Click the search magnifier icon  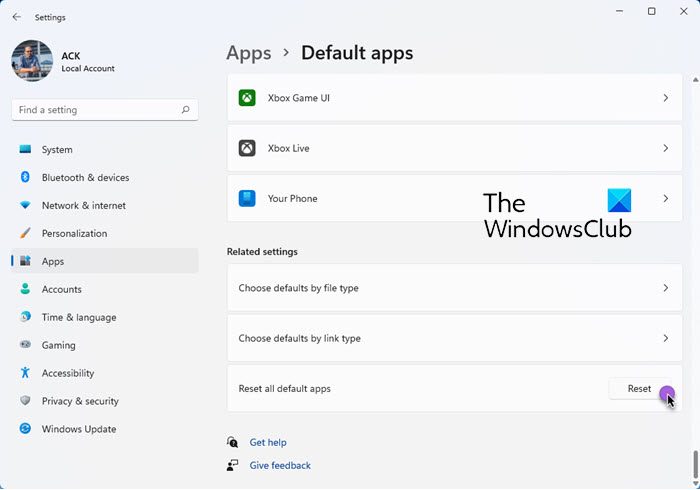pyautogui.click(x=186, y=110)
